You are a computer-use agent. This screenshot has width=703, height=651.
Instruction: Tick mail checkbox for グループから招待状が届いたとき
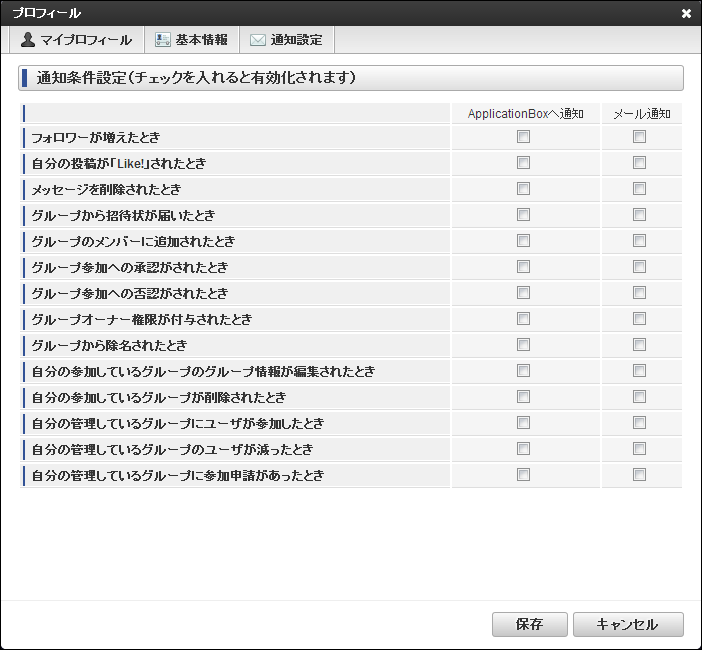[639, 214]
